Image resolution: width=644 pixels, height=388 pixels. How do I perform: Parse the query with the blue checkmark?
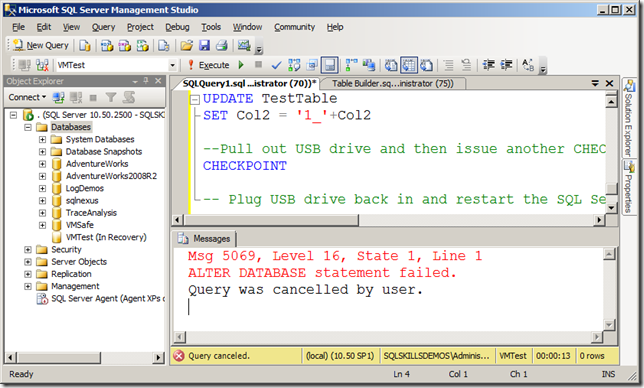click(x=276, y=65)
